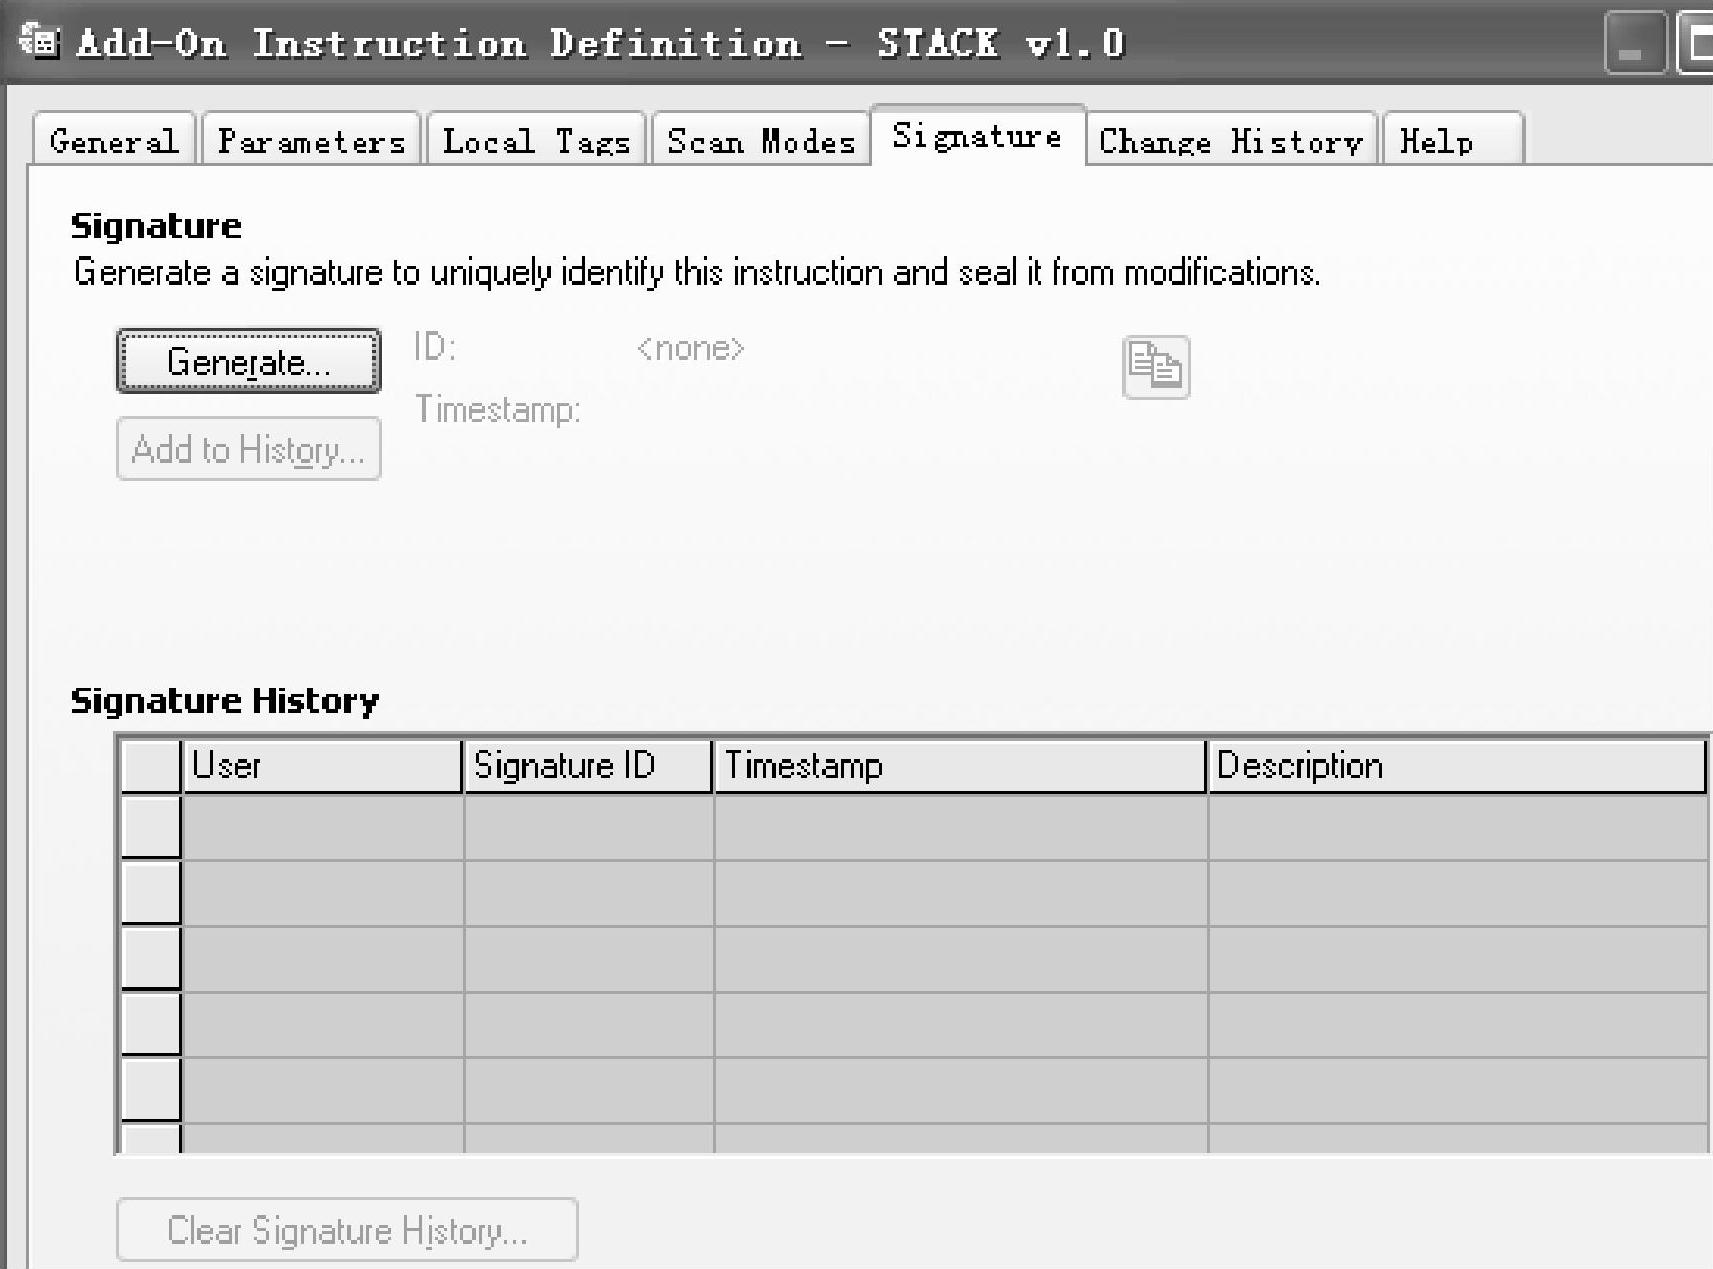Click the copy signature ID icon
Screen dimensions: 1713x1269
point(1155,367)
